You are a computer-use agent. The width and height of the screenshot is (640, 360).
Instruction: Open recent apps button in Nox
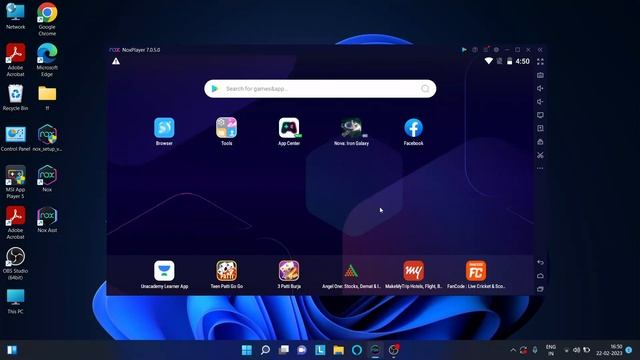click(x=540, y=289)
